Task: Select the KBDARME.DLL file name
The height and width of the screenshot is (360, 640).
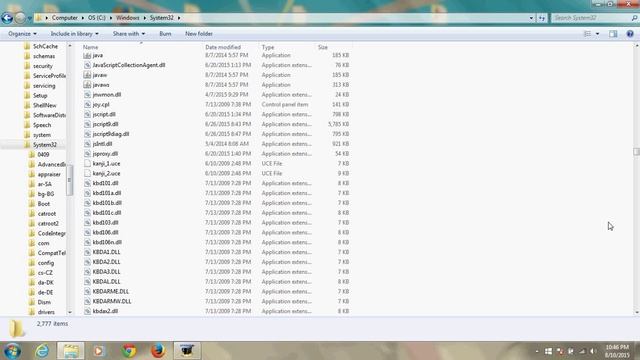Action: pyautogui.click(x=111, y=291)
